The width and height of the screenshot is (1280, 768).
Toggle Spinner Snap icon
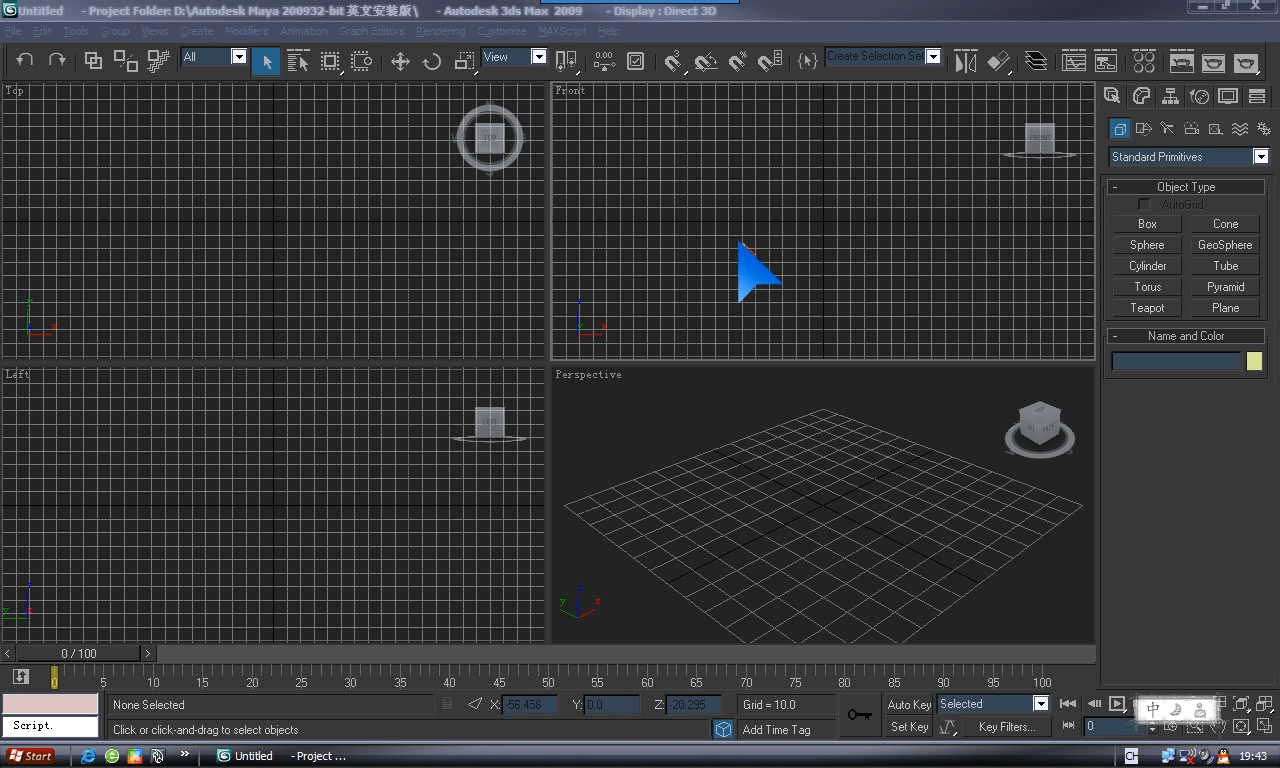pos(770,61)
